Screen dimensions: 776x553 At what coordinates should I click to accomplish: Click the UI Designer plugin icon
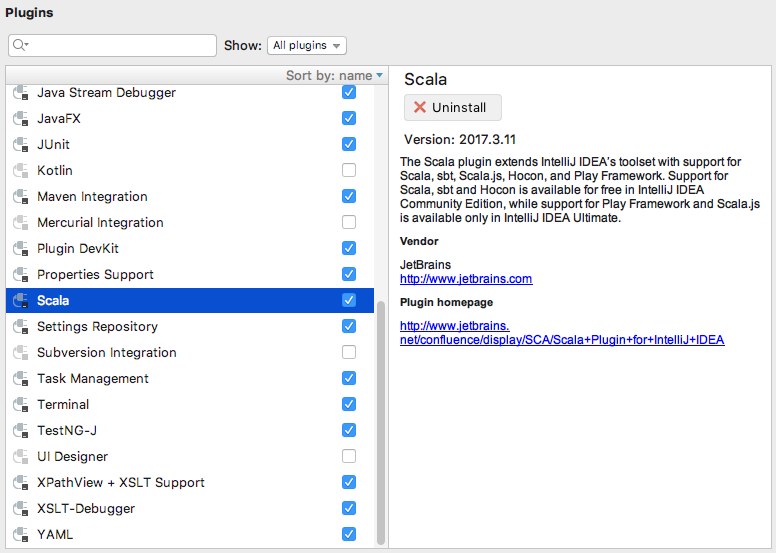(x=21, y=456)
